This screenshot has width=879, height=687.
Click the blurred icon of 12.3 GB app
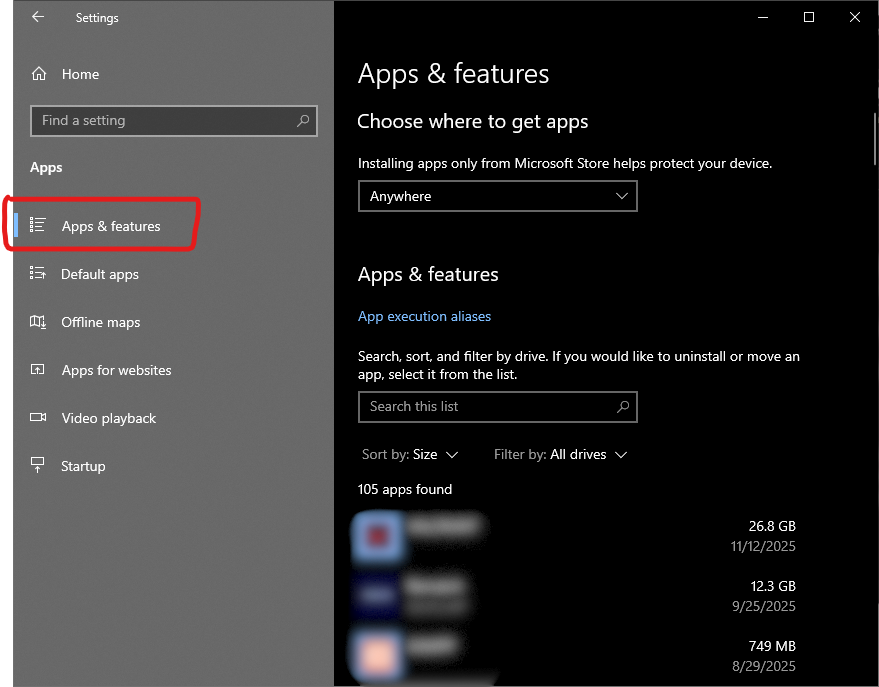coord(377,596)
